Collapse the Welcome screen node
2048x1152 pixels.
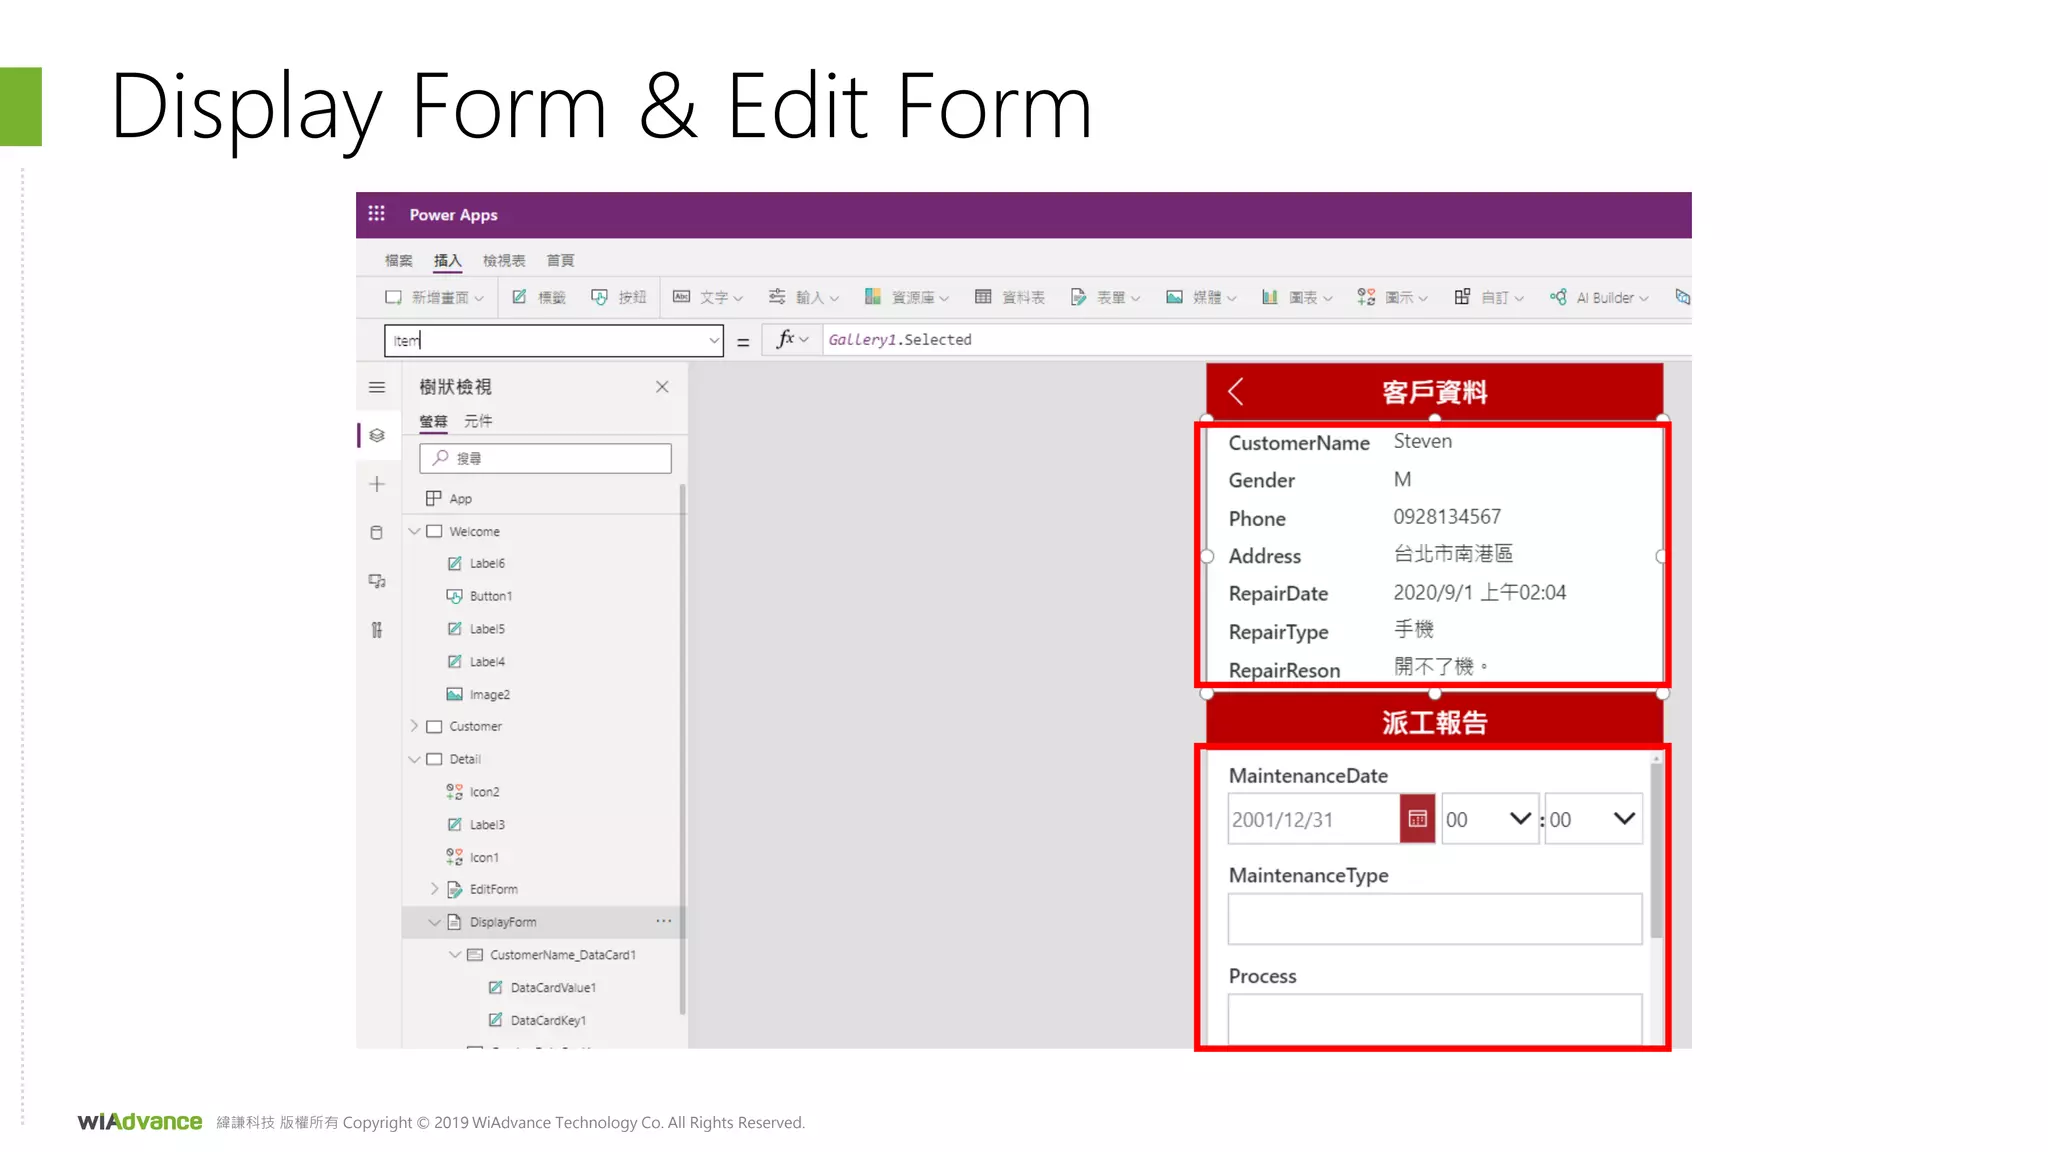coord(414,531)
